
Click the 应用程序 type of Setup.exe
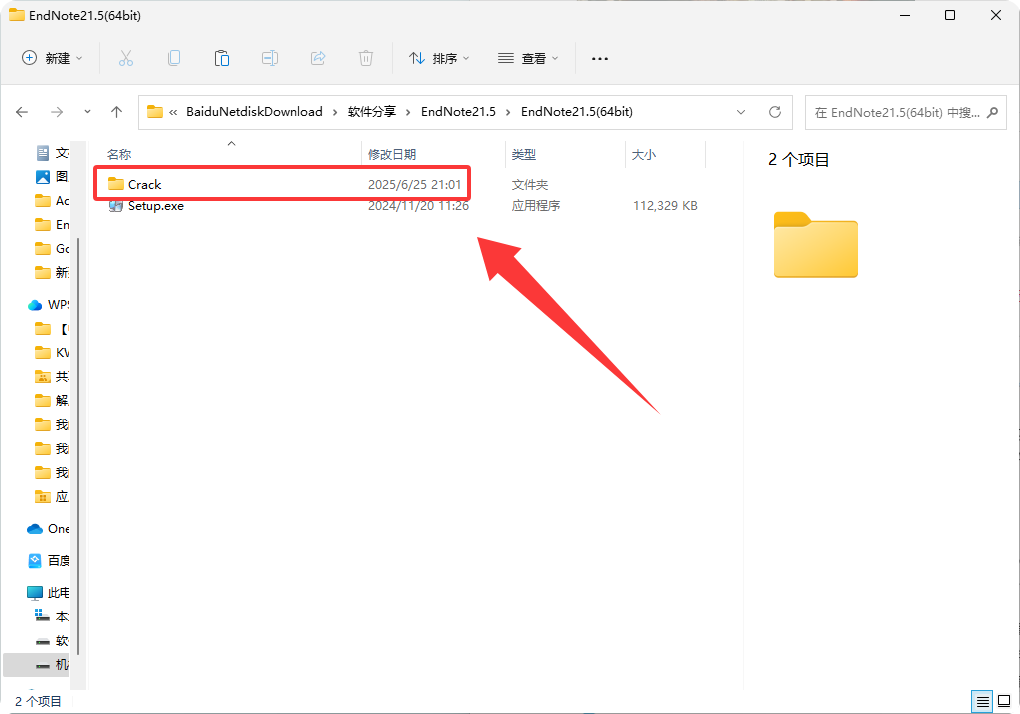click(x=535, y=206)
